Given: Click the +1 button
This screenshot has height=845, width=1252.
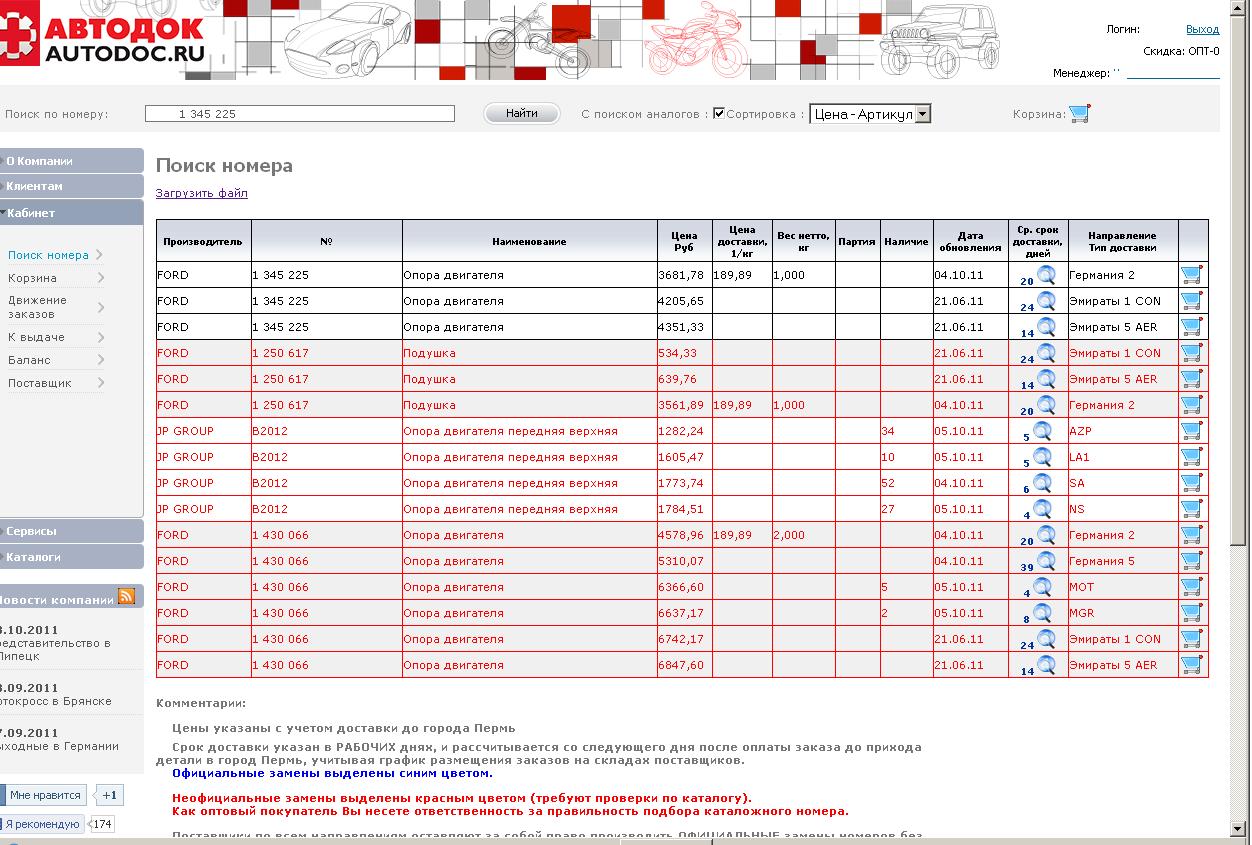Looking at the screenshot, I should point(109,795).
